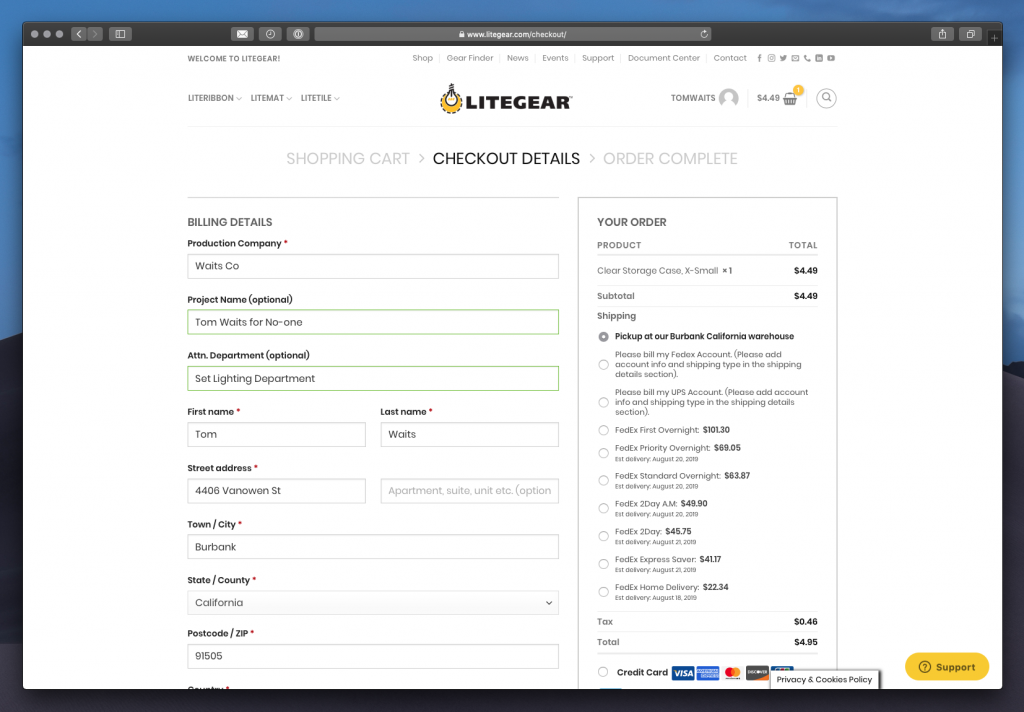Go back to SHOPPING CART step
This screenshot has height=712, width=1024.
pos(348,159)
